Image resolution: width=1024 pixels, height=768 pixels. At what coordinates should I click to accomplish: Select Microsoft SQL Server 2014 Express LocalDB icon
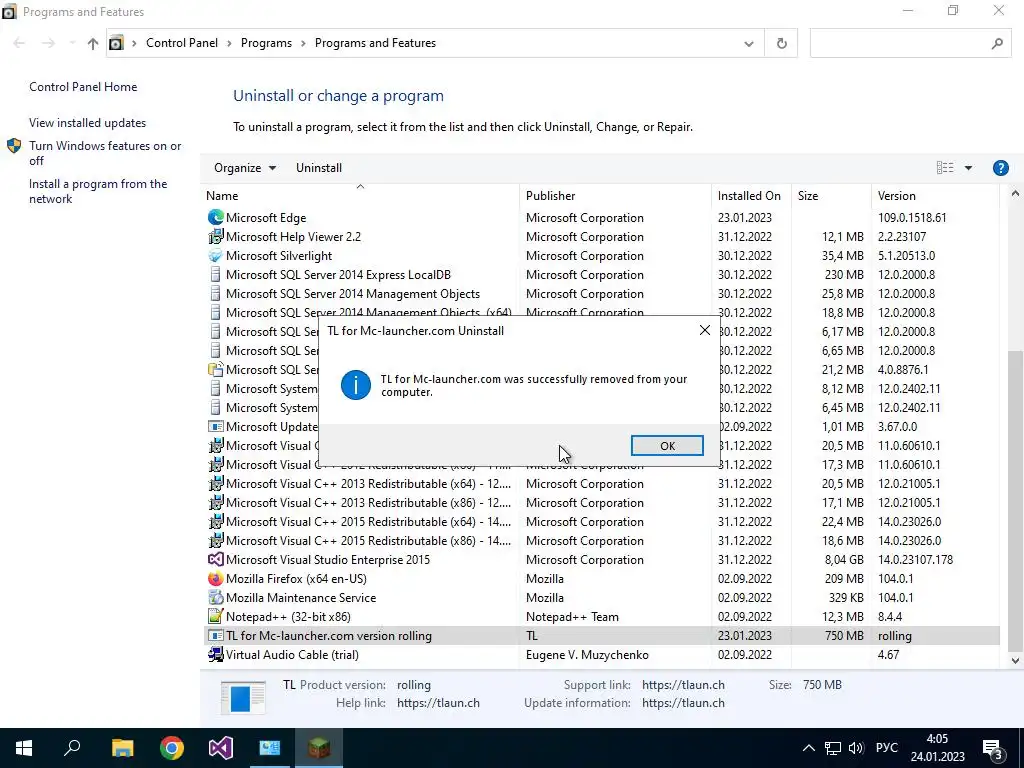pos(216,274)
